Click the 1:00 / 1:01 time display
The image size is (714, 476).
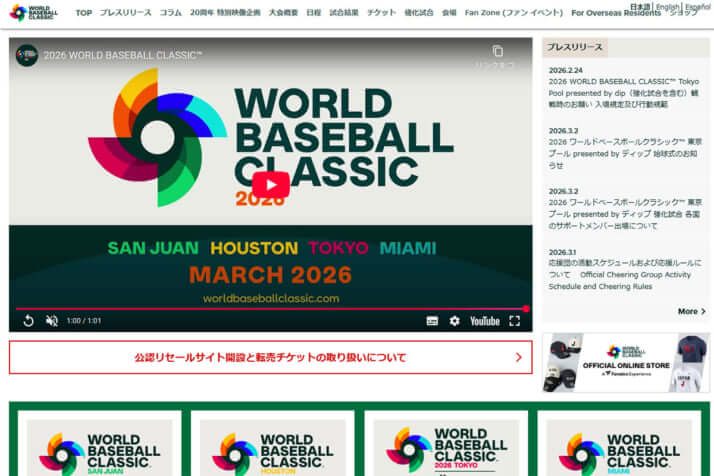tap(84, 321)
